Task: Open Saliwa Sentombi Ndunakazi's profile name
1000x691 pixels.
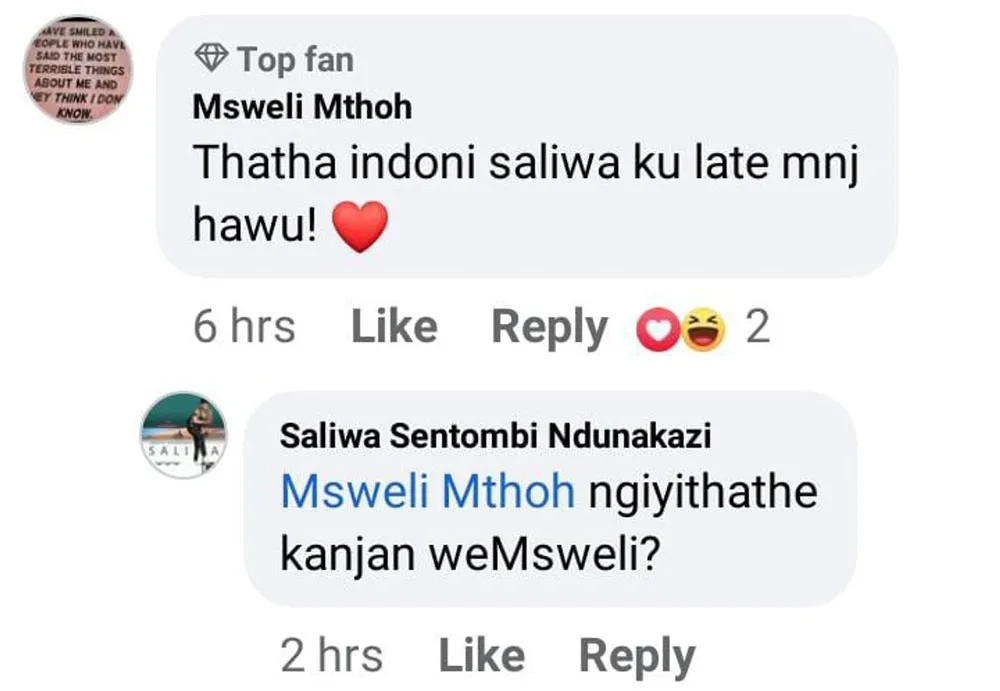Action: (495, 436)
